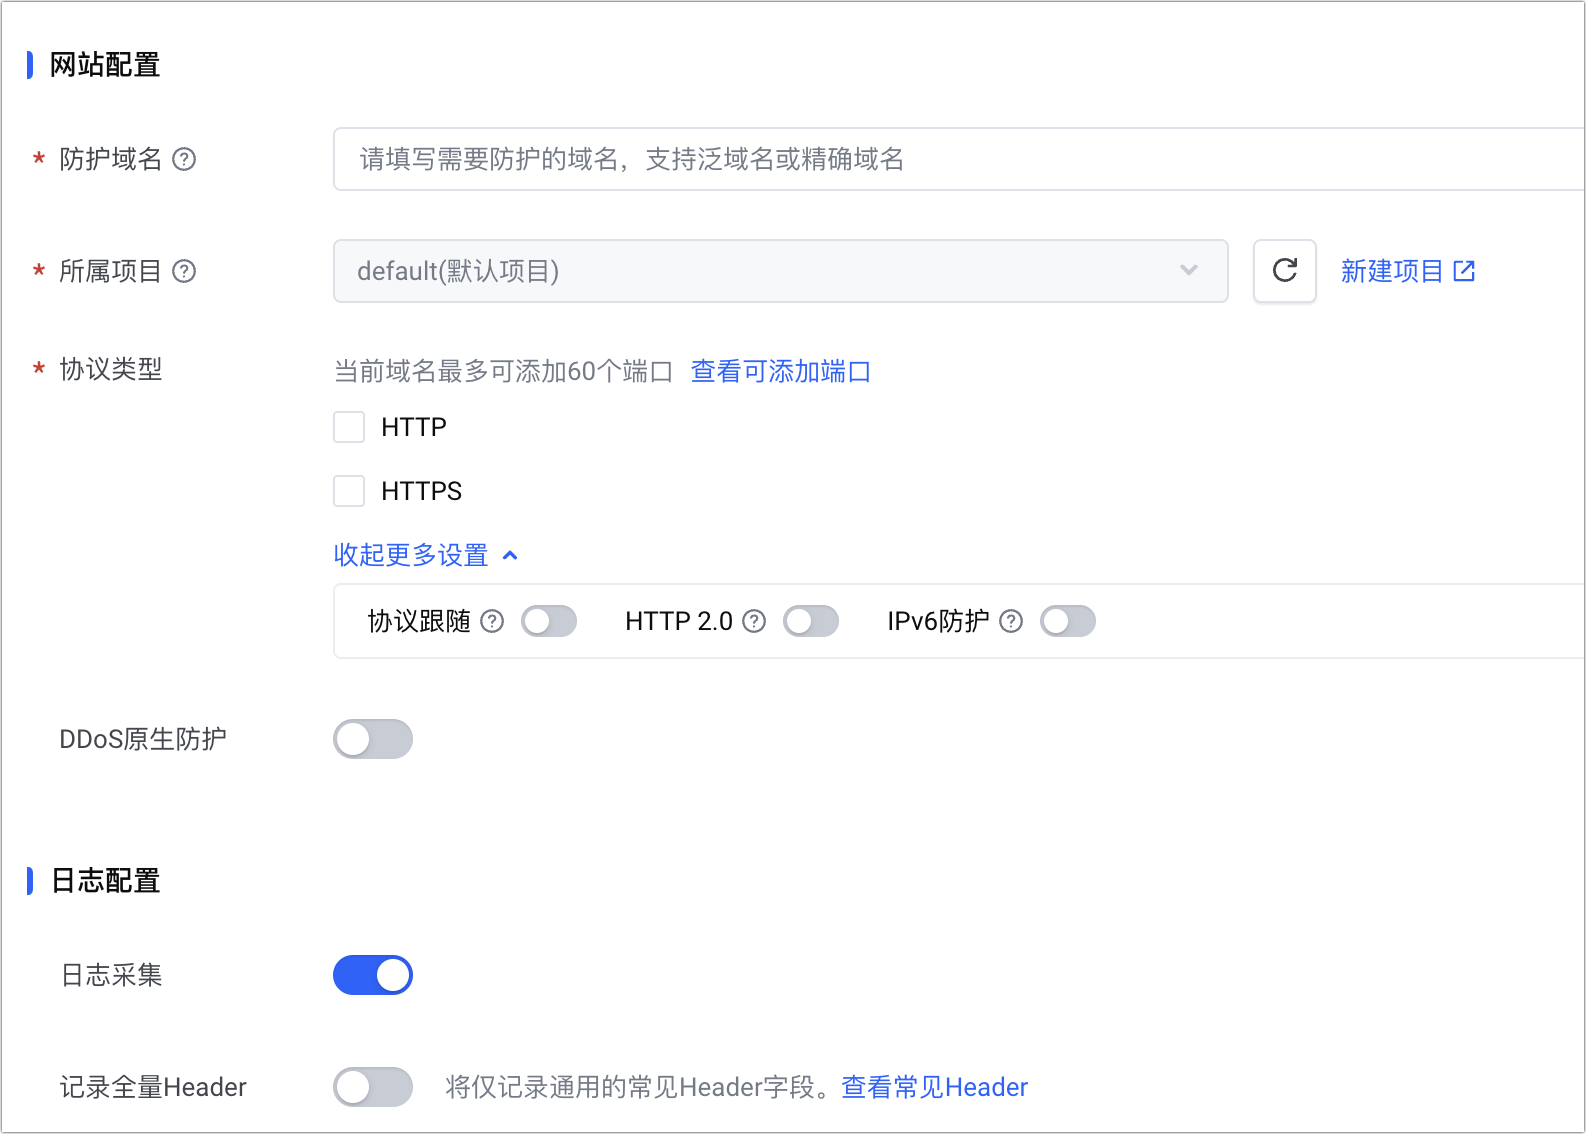Click the 网站配置 section heading
This screenshot has height=1134, width=1586.
[x=105, y=65]
